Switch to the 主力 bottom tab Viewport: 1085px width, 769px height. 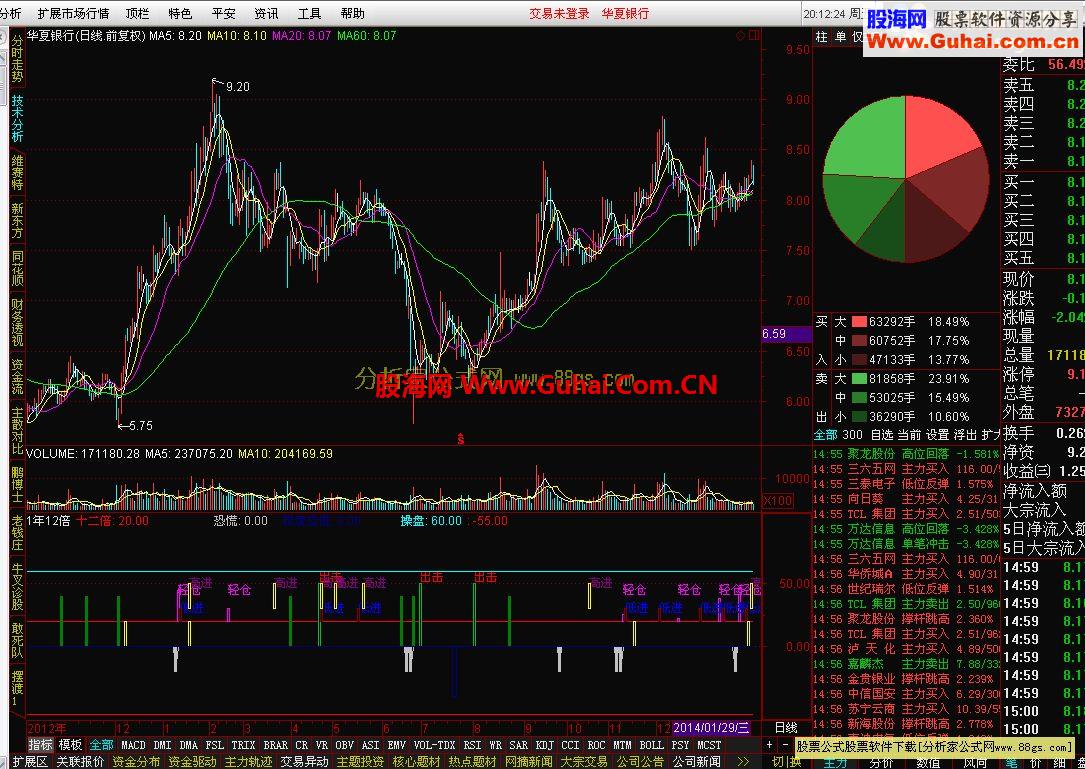[x=835, y=761]
